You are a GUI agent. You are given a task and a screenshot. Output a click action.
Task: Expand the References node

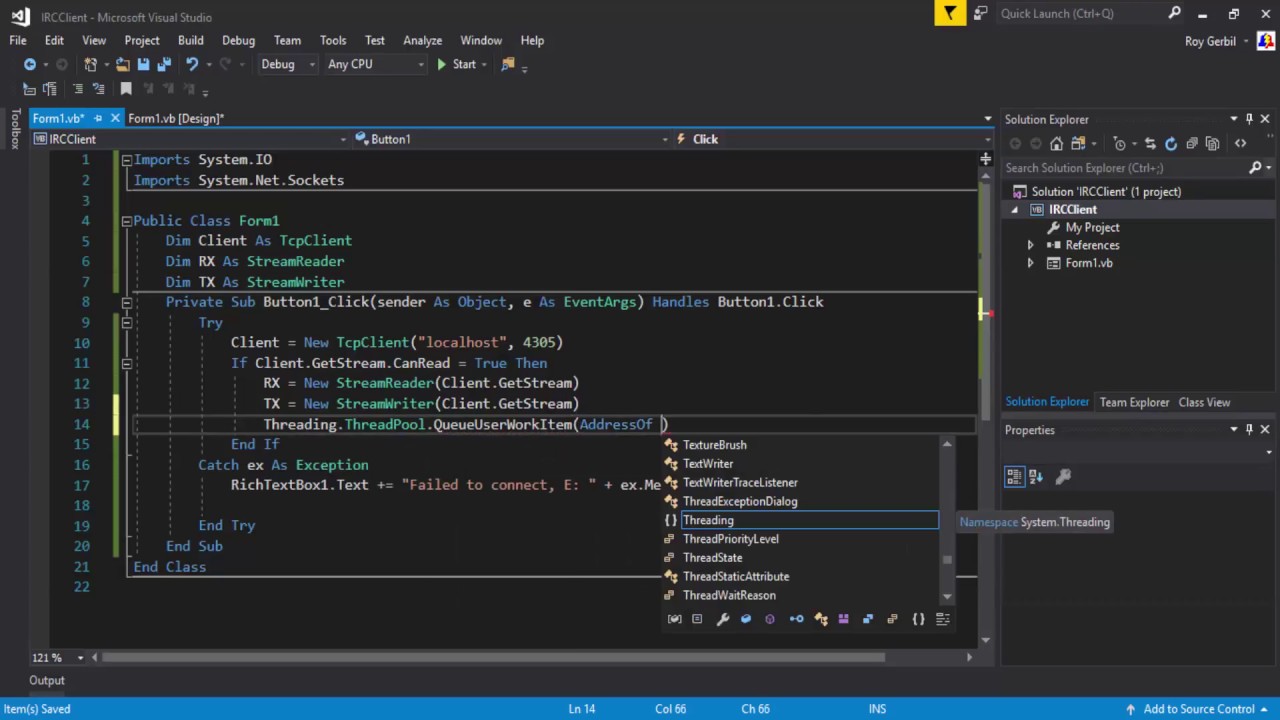1030,245
